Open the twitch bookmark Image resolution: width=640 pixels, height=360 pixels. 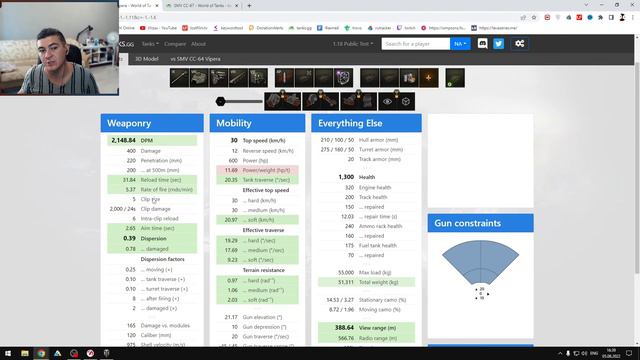pos(406,28)
